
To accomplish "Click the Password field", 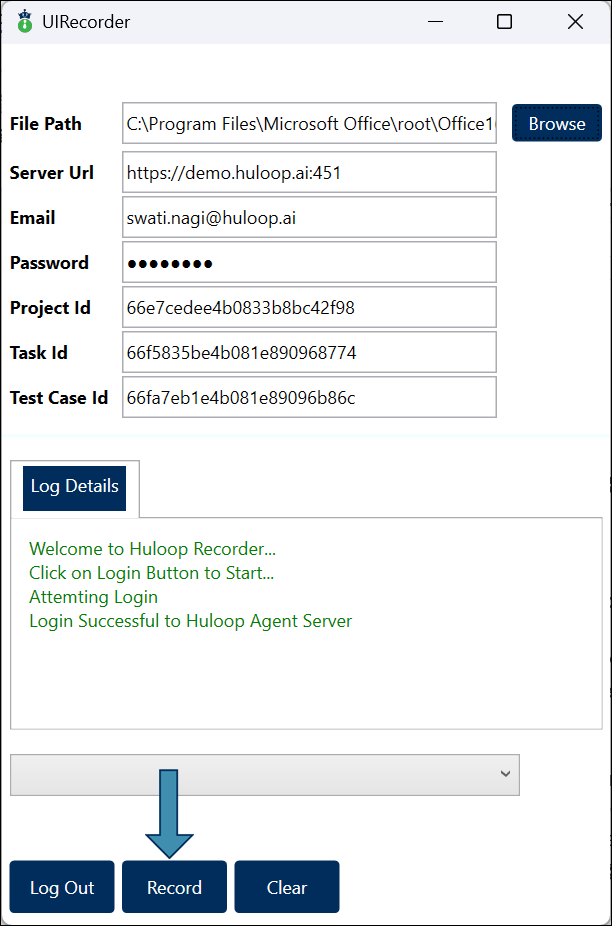I will (309, 262).
